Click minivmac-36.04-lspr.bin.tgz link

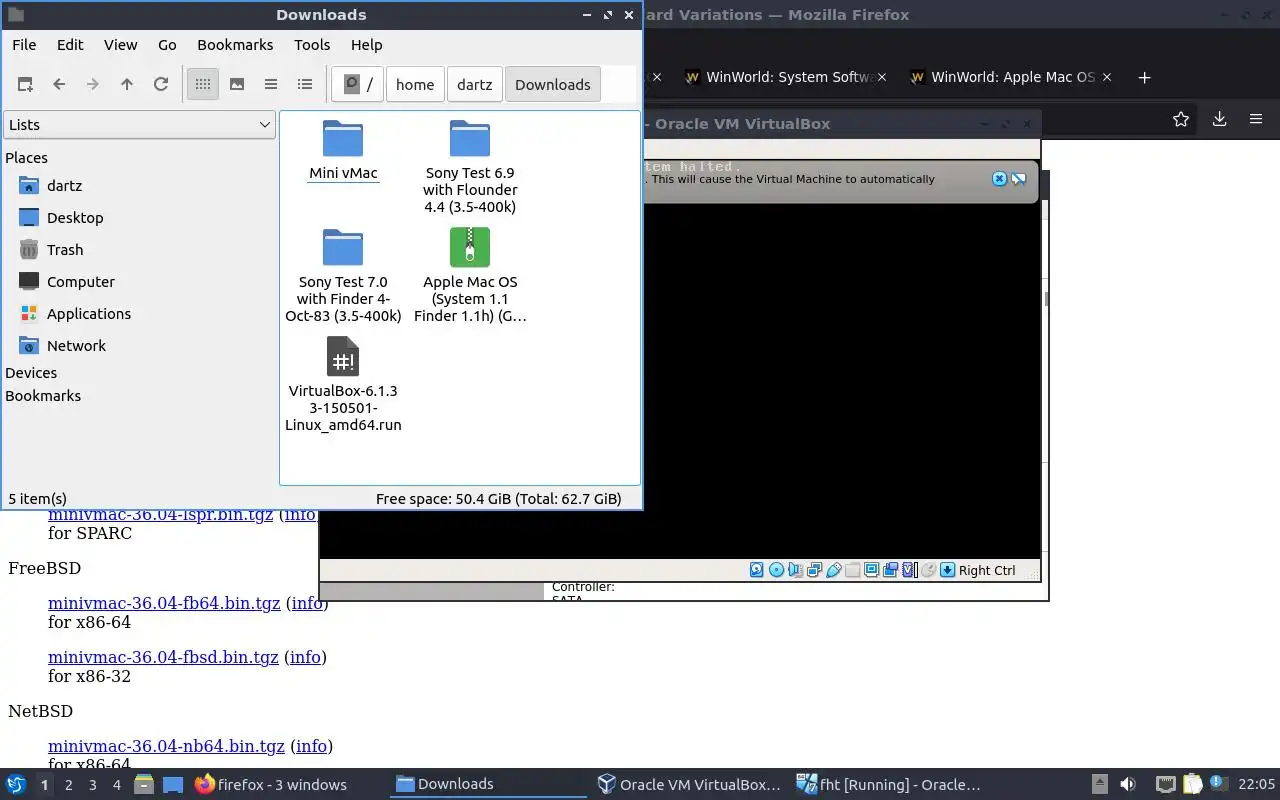click(161, 515)
